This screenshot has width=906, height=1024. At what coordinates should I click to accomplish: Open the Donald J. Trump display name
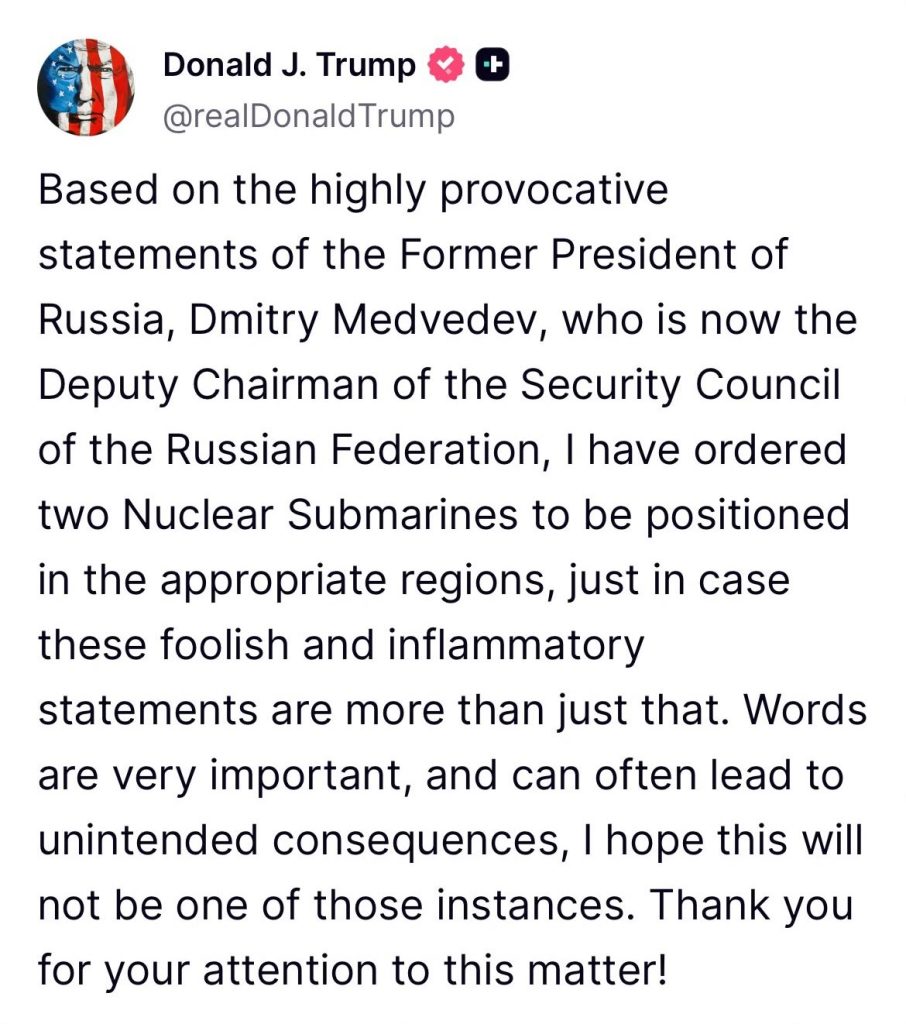click(x=289, y=66)
